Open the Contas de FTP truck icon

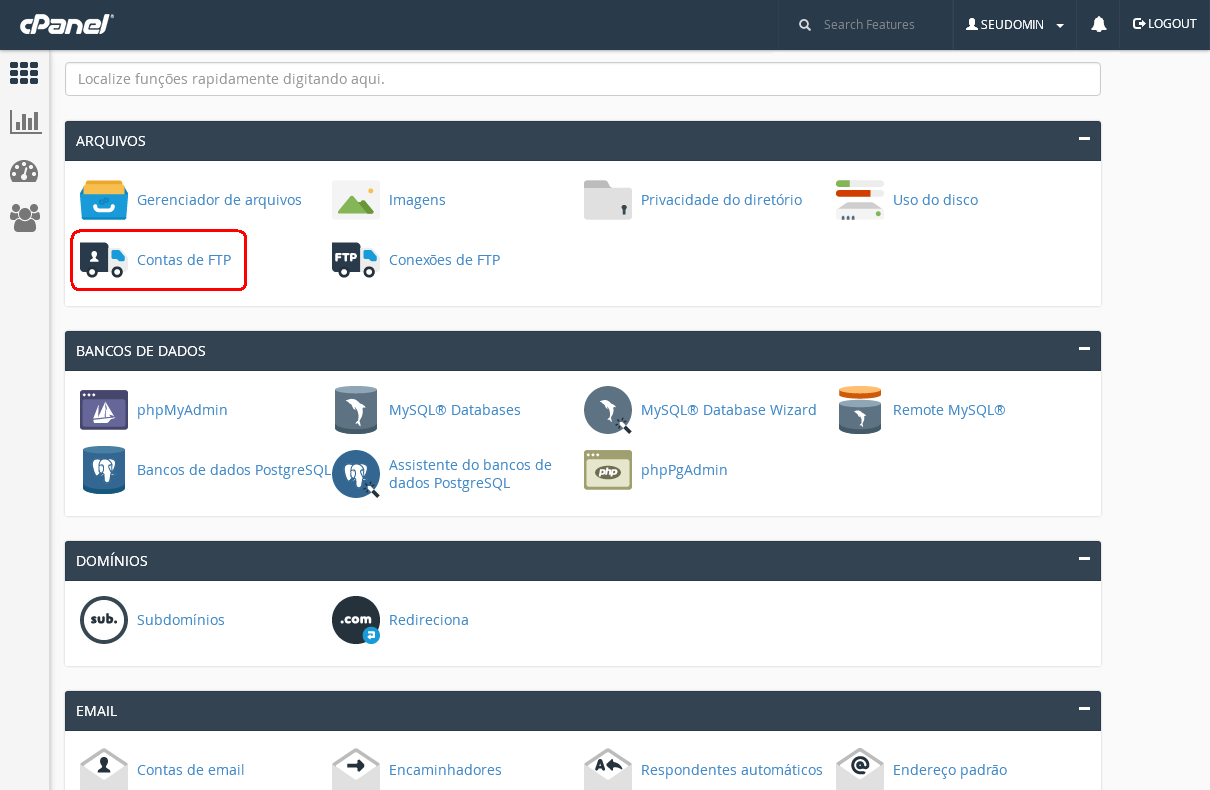coord(104,260)
